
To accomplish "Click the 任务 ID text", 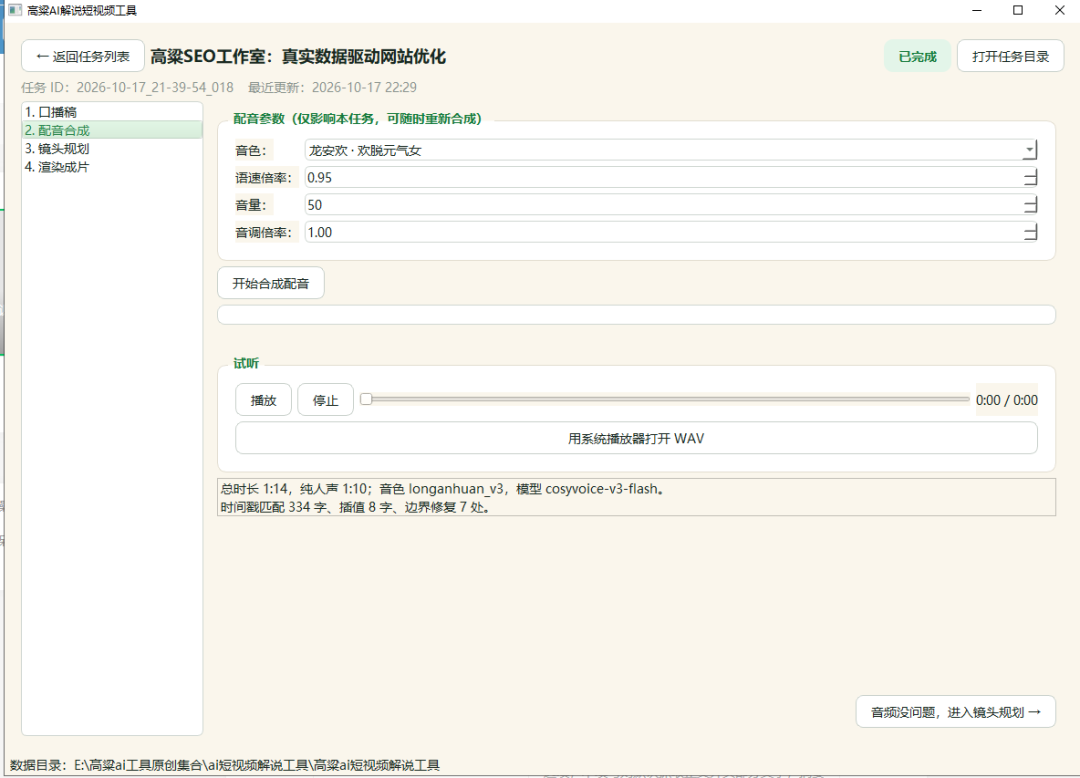I will coord(127,87).
